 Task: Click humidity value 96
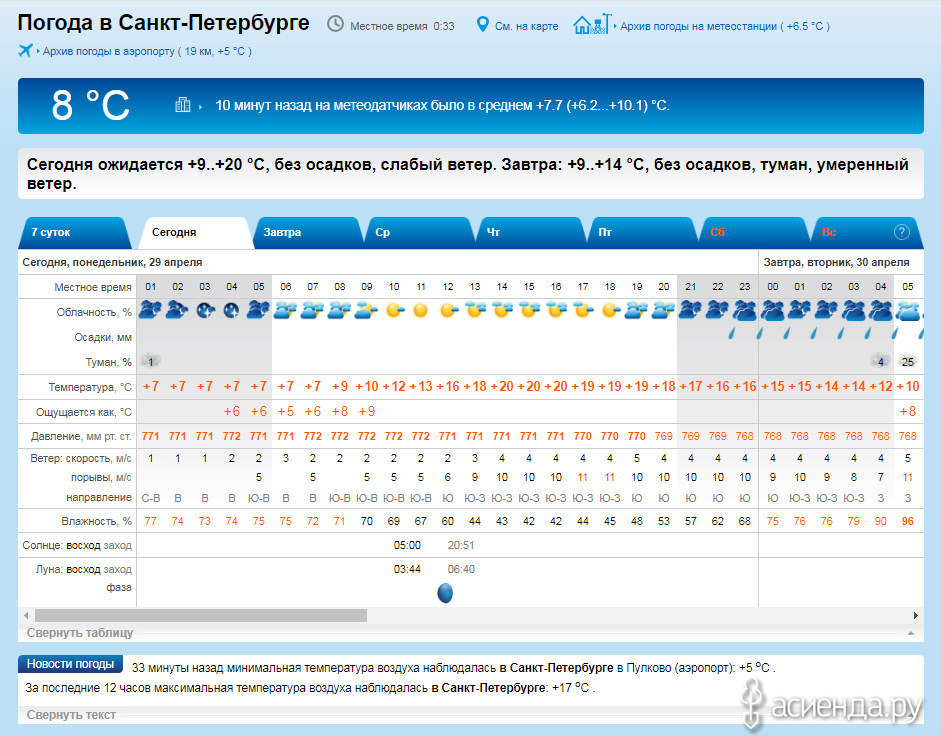point(907,521)
